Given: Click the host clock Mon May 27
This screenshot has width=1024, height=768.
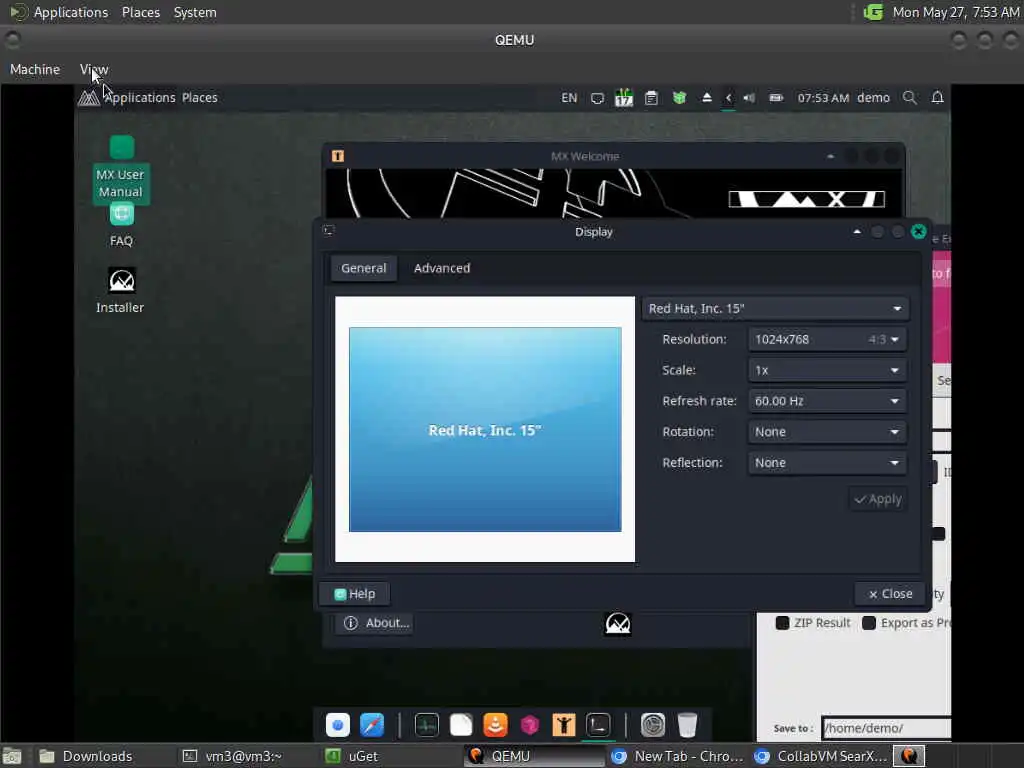Looking at the screenshot, I should [x=955, y=12].
